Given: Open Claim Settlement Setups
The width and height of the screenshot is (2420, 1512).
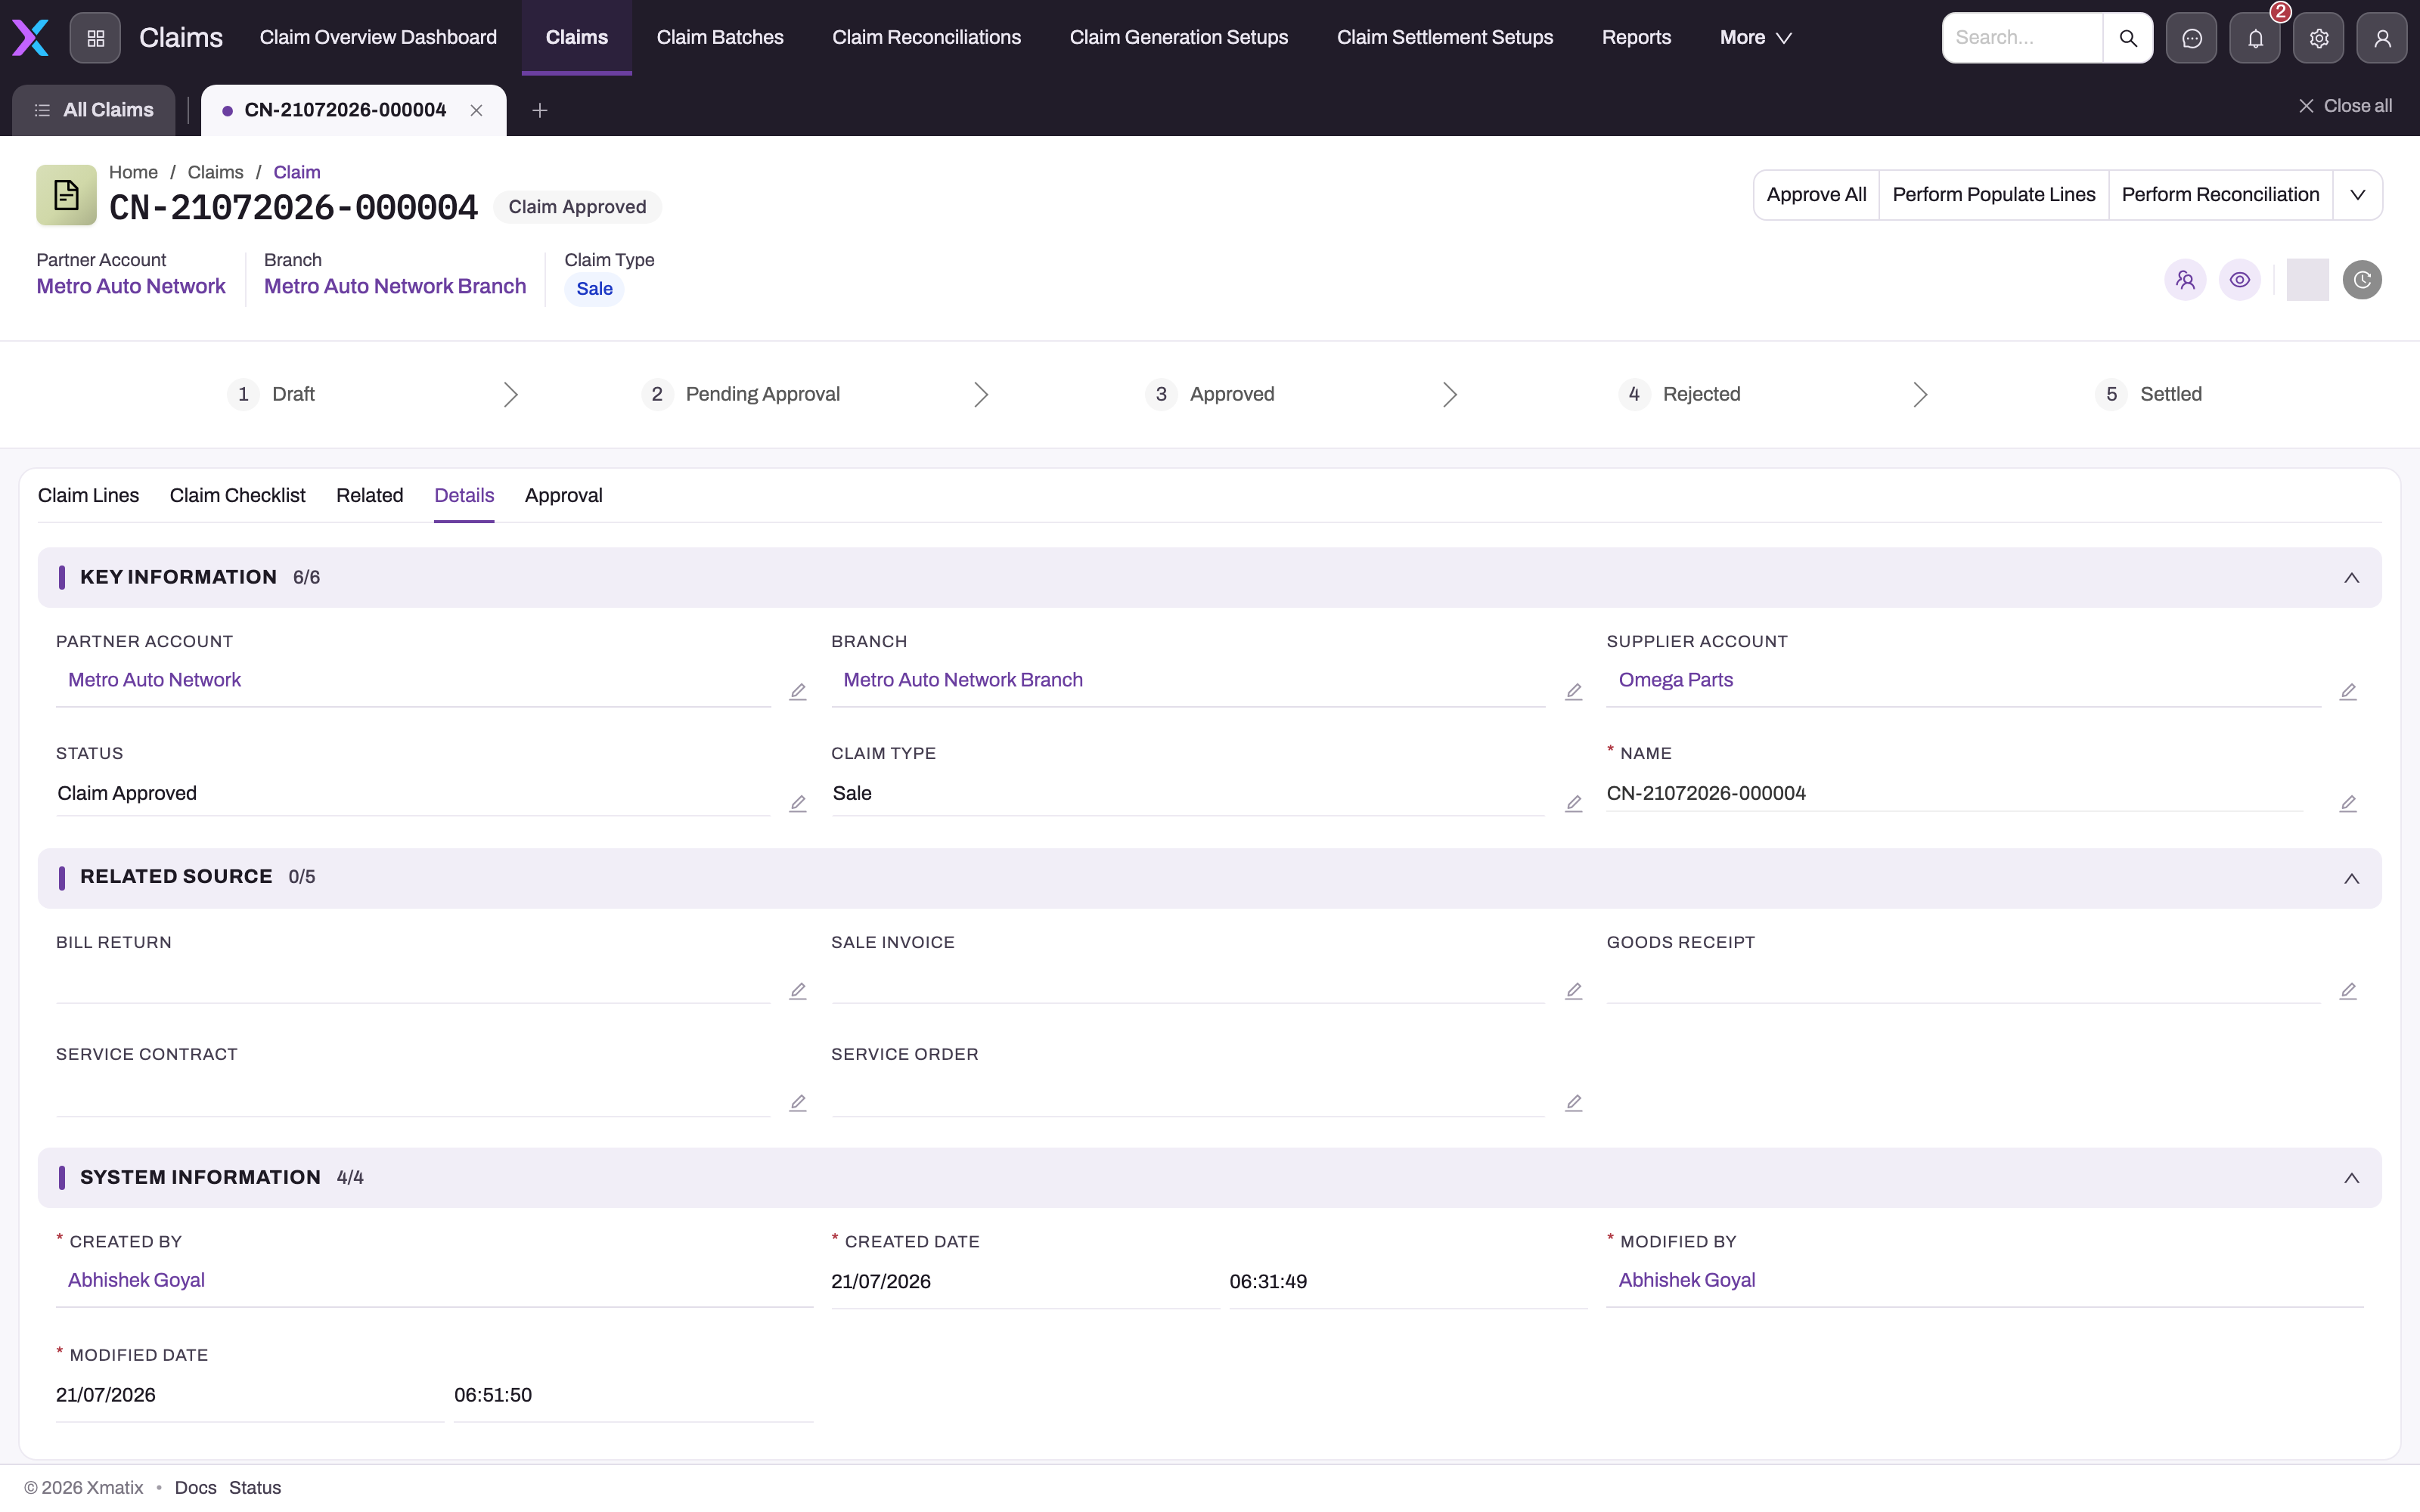Looking at the screenshot, I should pos(1445,38).
